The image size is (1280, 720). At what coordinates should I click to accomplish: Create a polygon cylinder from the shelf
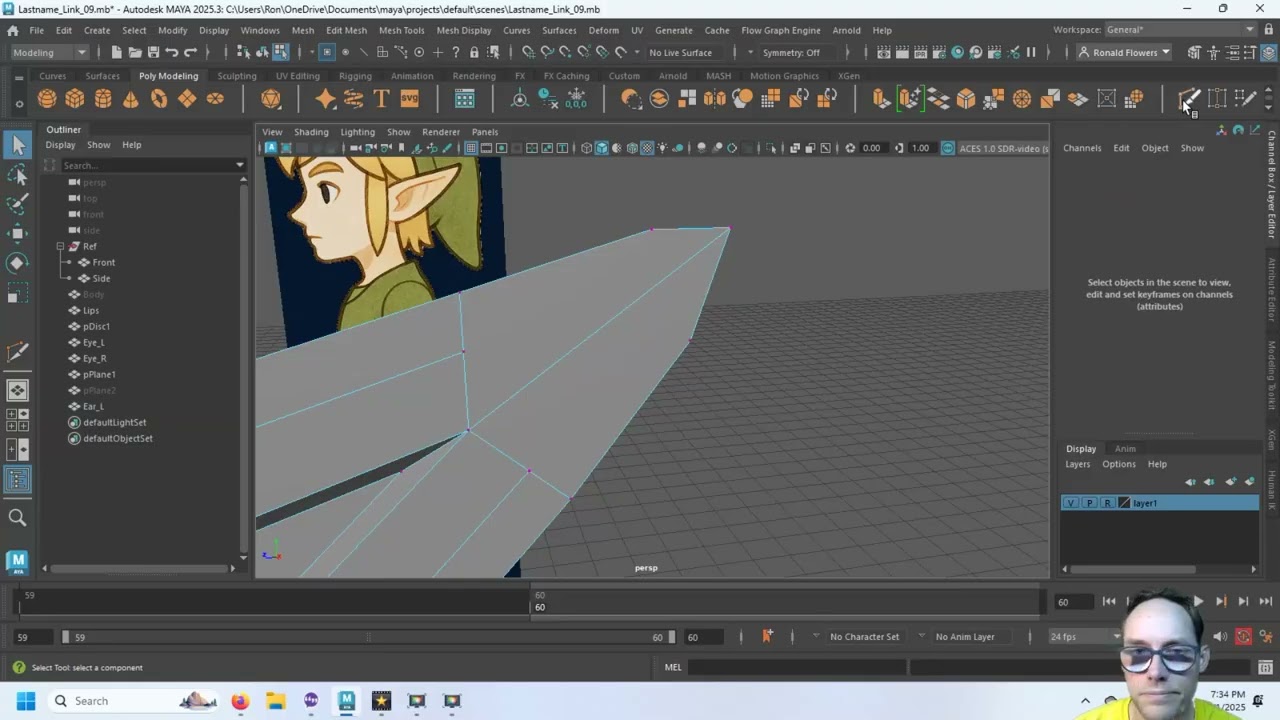point(103,98)
